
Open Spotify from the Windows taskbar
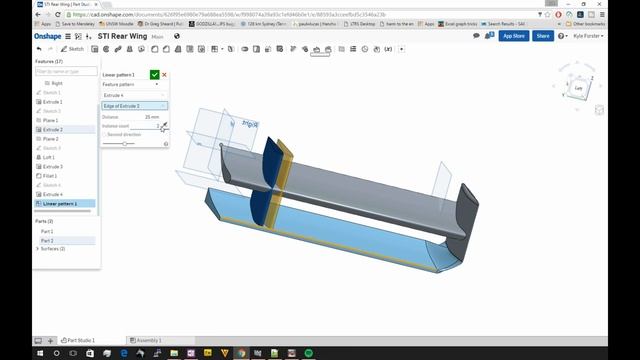tap(309, 353)
